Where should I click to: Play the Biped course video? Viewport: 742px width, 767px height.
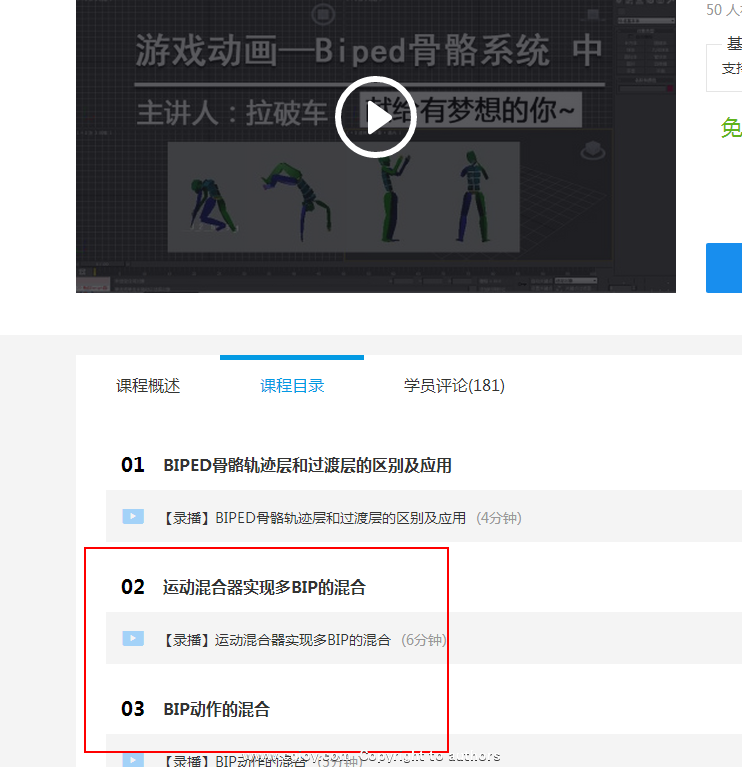(376, 117)
